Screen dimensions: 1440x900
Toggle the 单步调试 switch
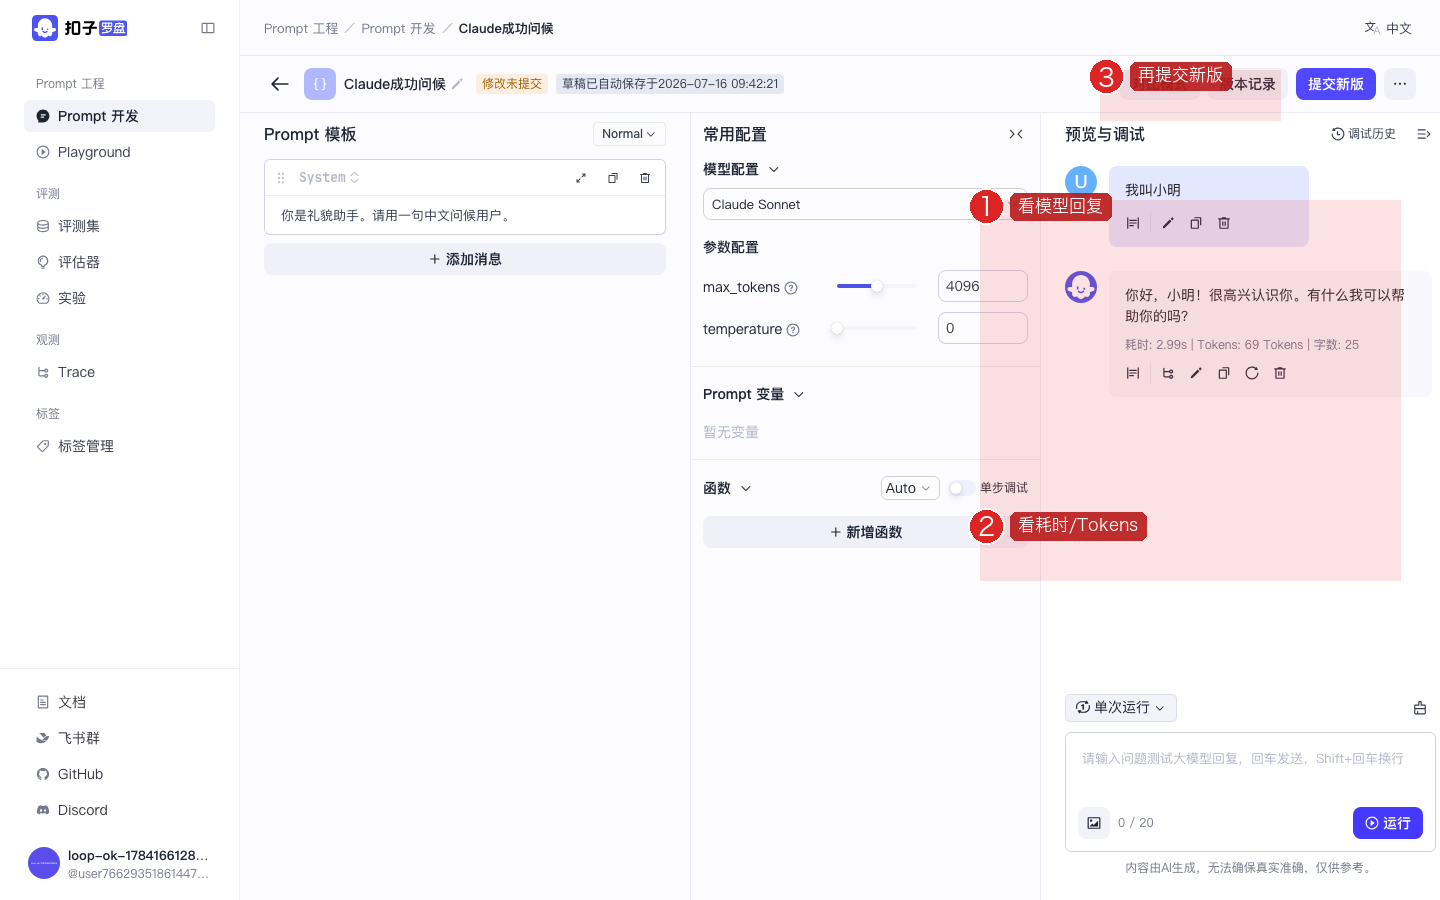coord(961,488)
